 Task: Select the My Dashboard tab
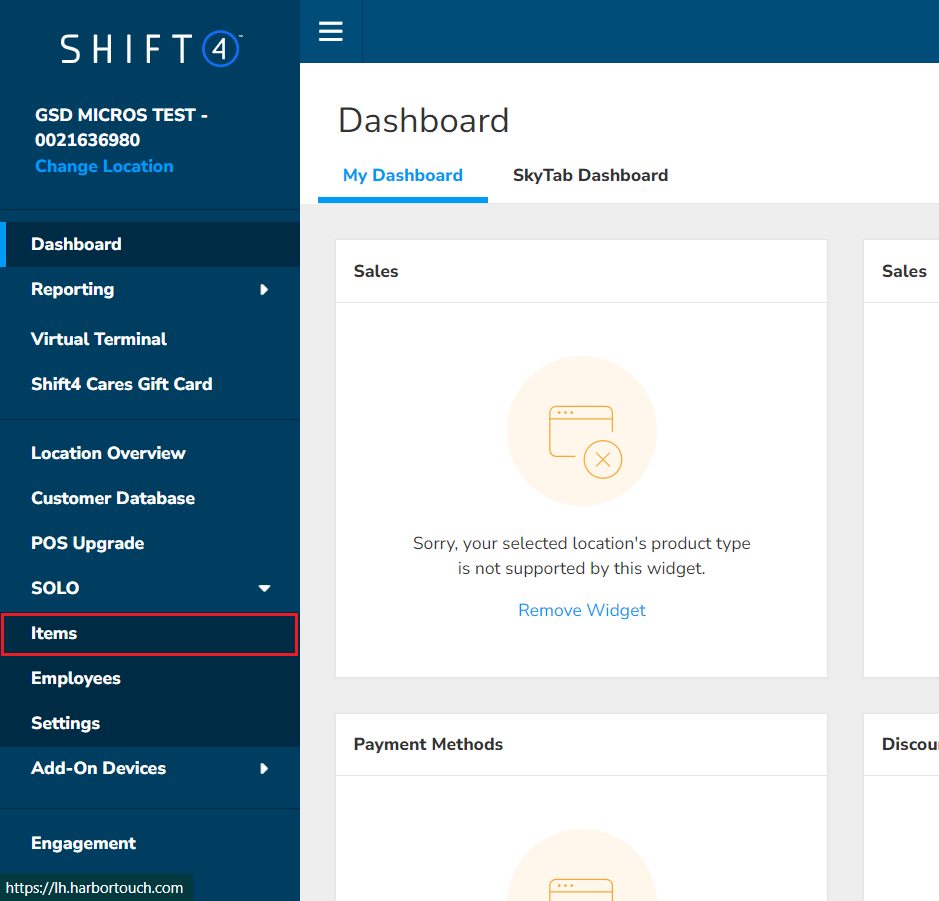pyautogui.click(x=402, y=175)
